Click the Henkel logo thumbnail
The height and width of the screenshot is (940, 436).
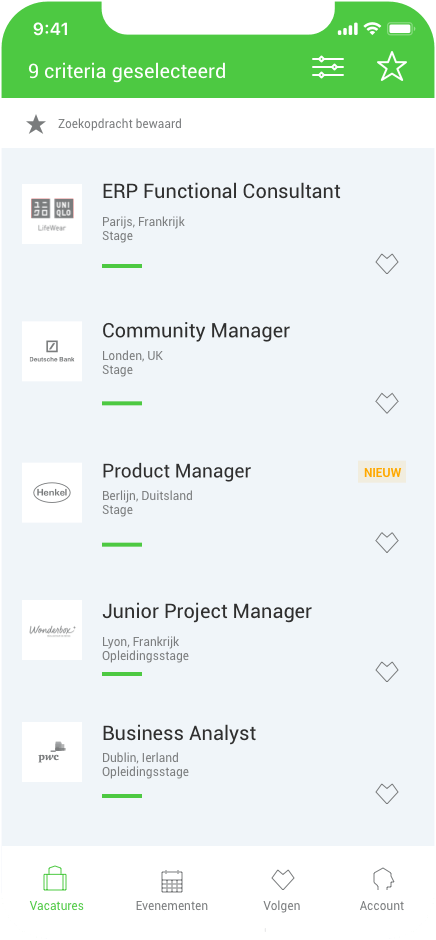pyautogui.click(x=52, y=493)
